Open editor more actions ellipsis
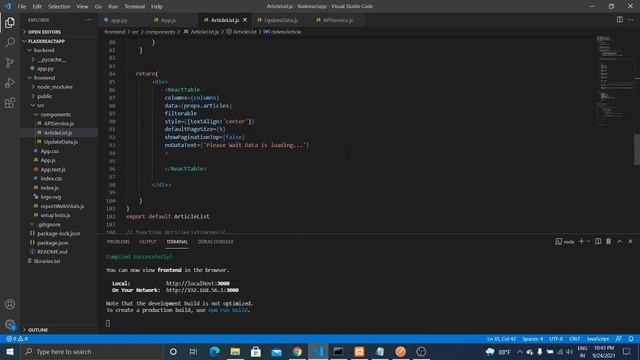The image size is (640, 360). pyautogui.click(x=631, y=20)
